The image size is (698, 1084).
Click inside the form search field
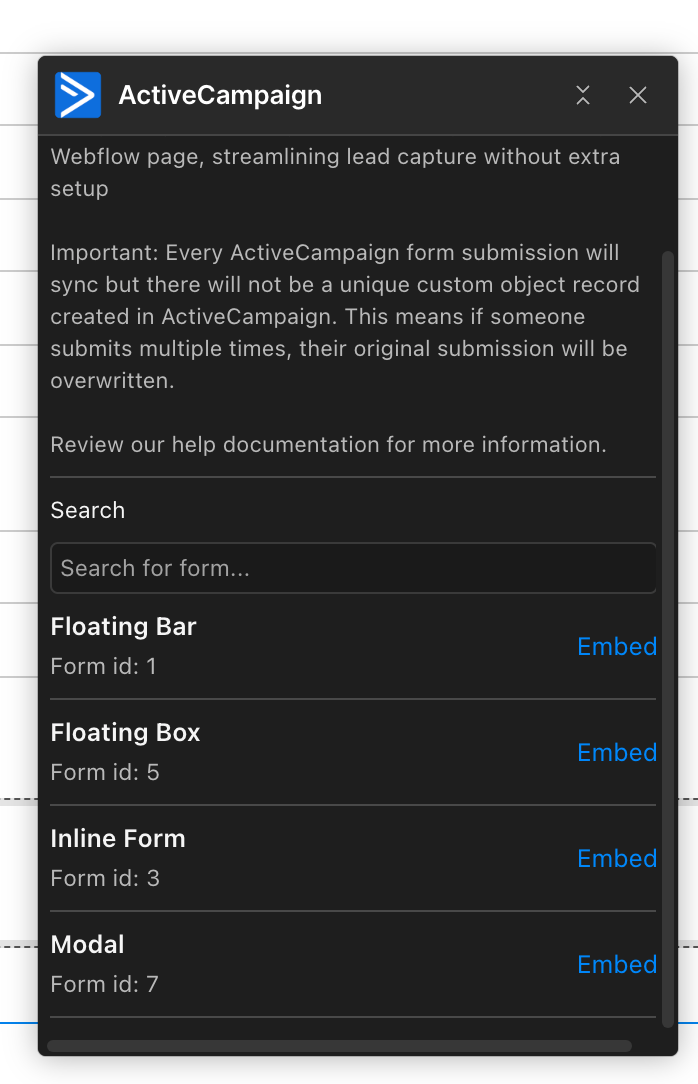pos(353,568)
